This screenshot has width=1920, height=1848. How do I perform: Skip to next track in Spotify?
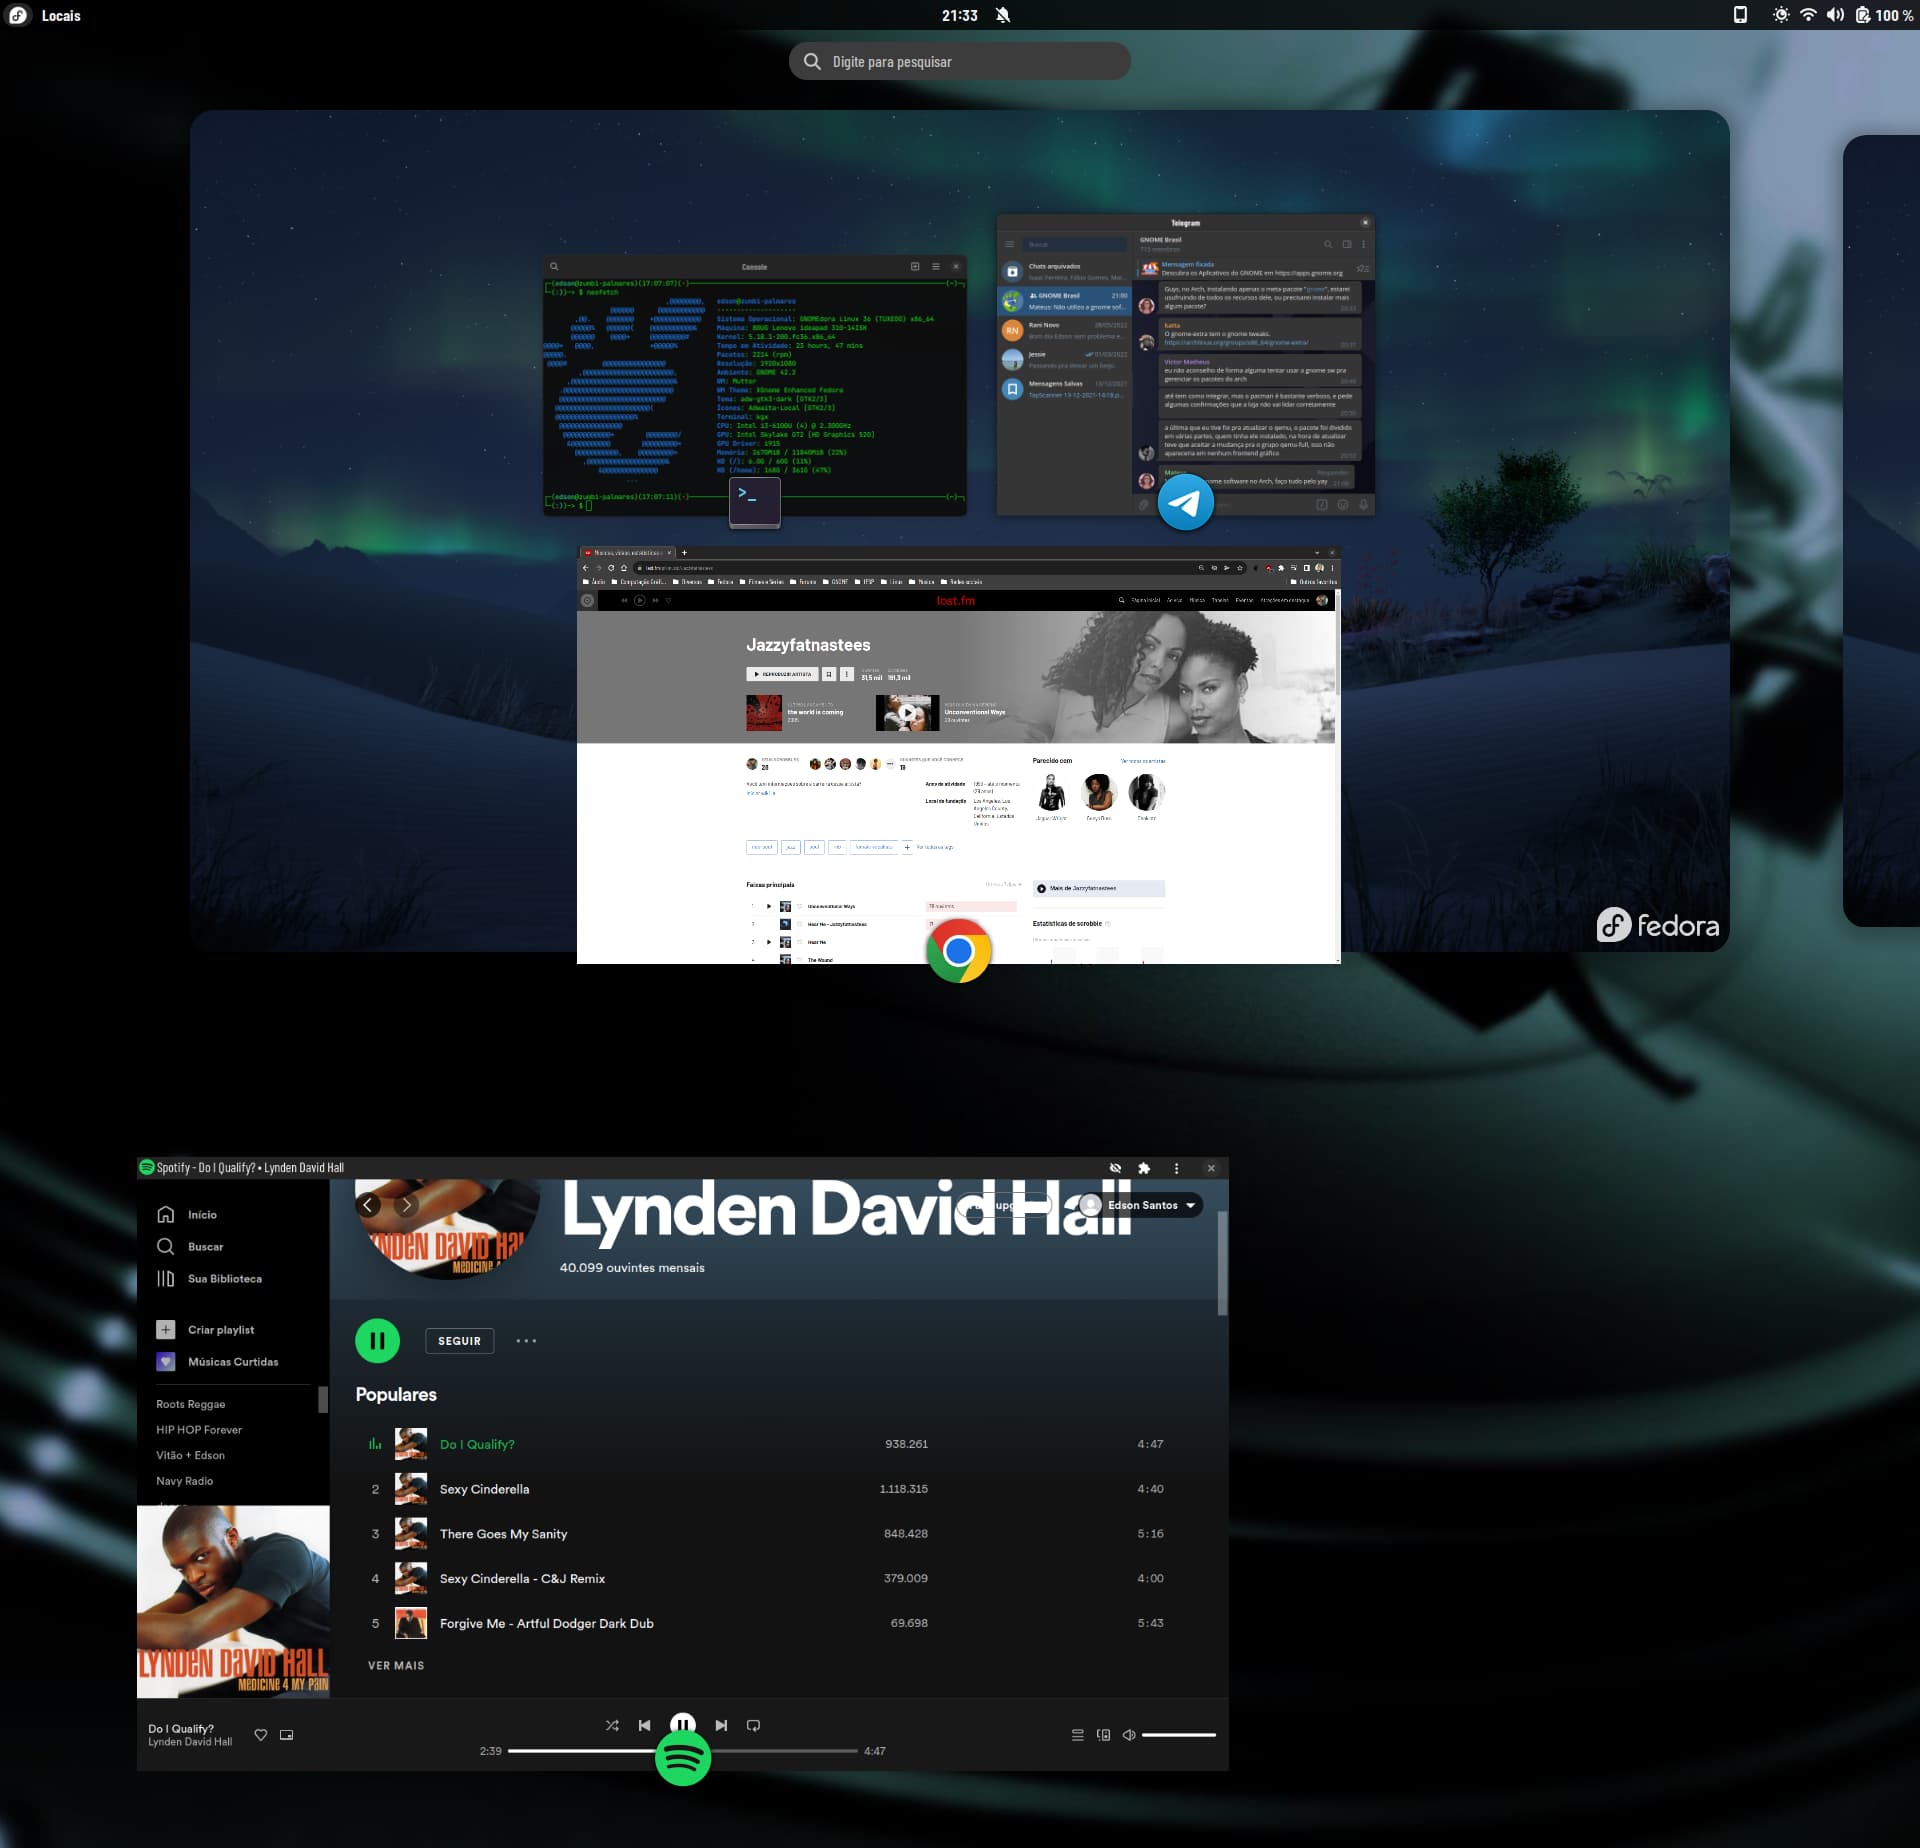(x=721, y=1725)
